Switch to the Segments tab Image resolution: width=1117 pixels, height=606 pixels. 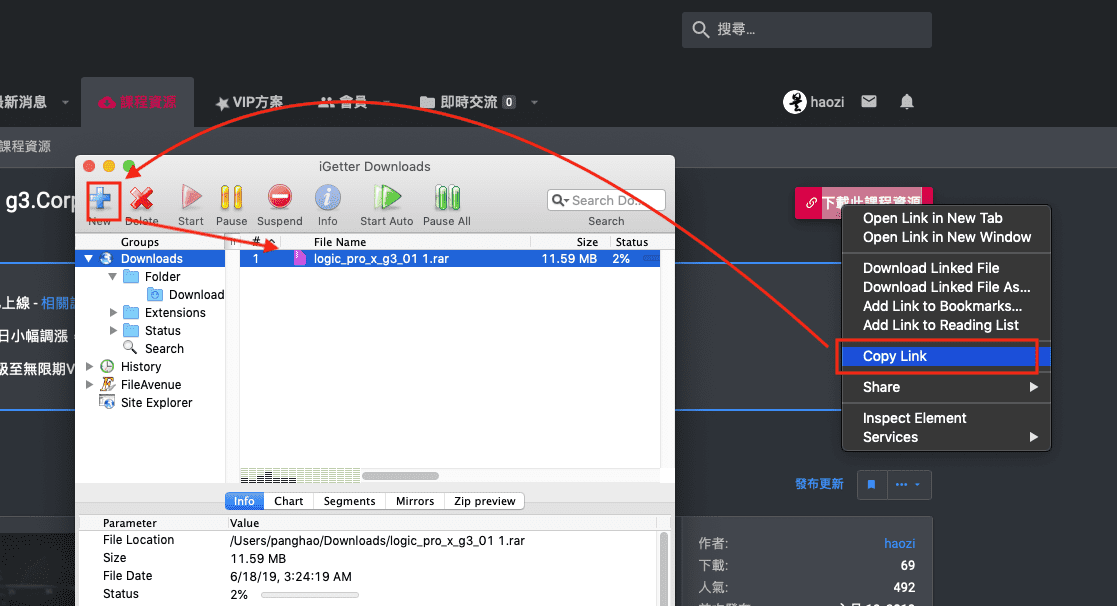(350, 501)
